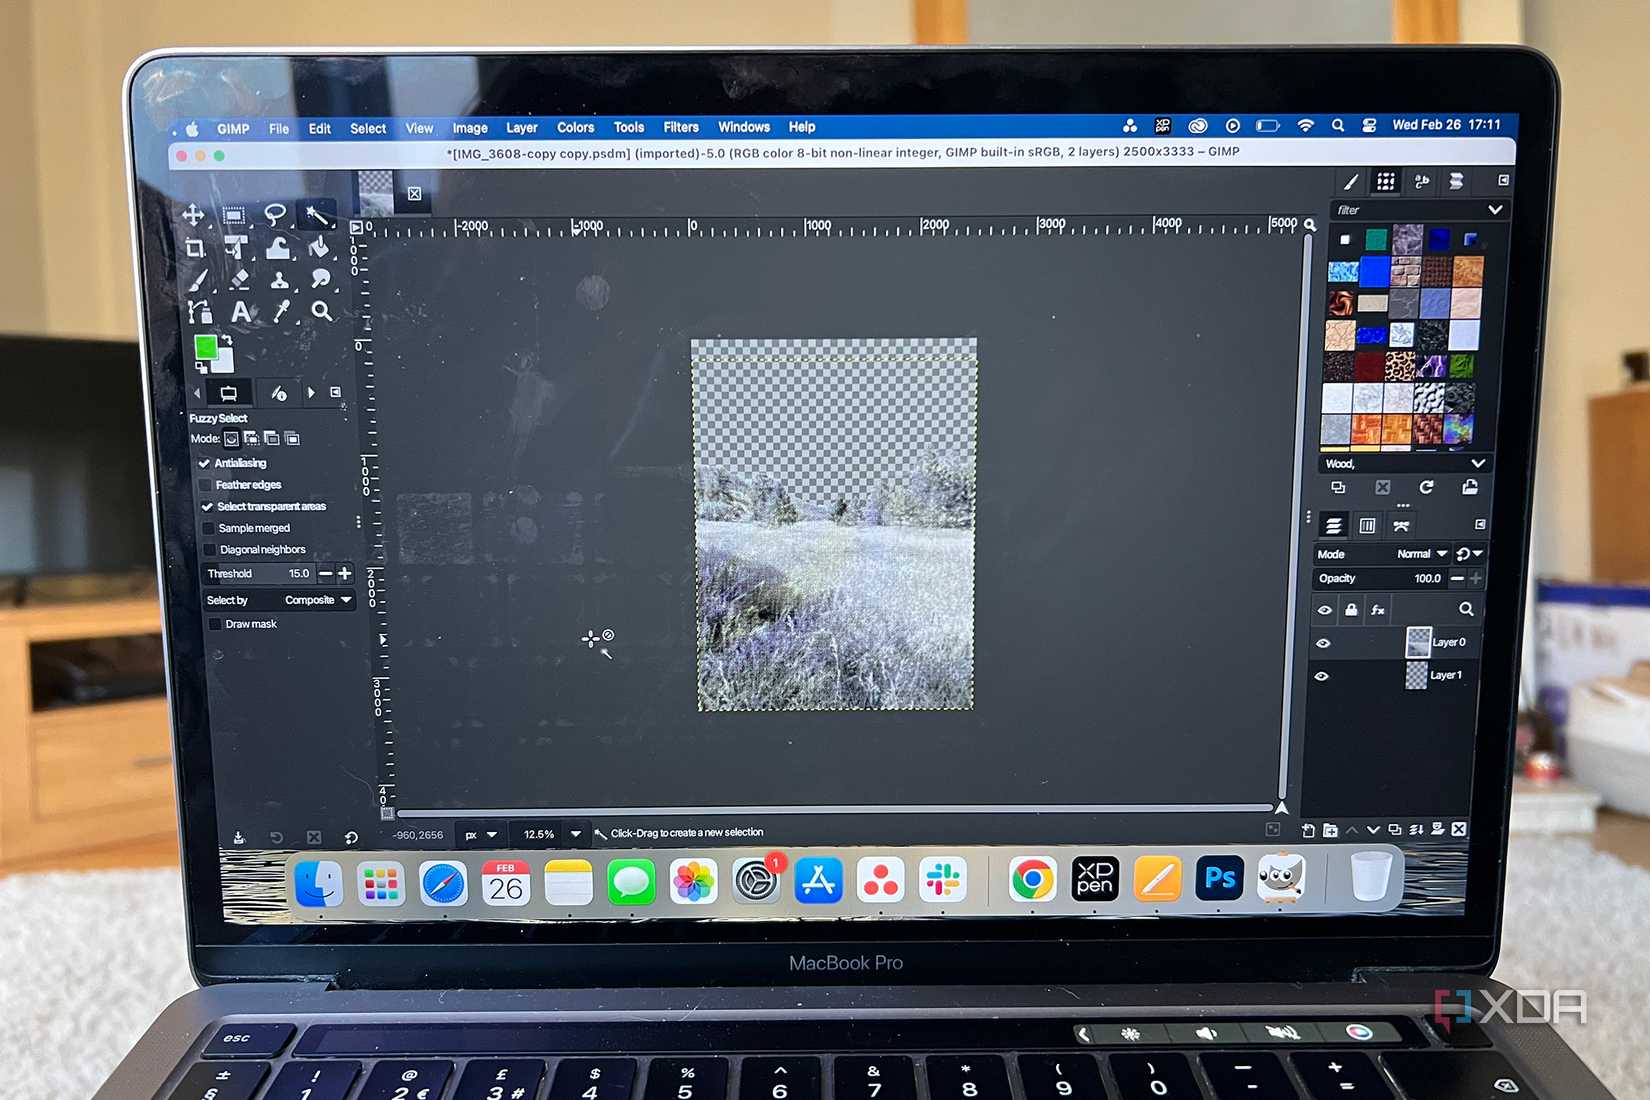
Task: Select the Move tool
Action: tap(194, 215)
